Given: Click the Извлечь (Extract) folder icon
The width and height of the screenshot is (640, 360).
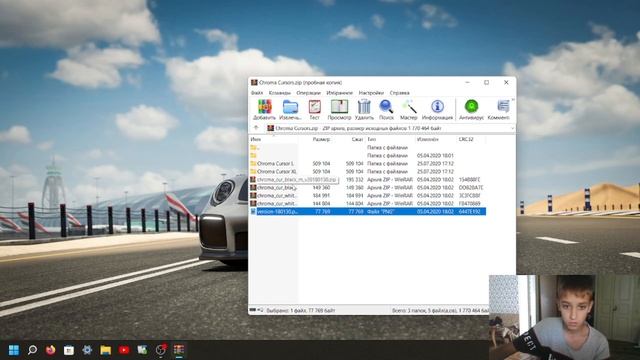Looking at the screenshot, I should pos(290,107).
